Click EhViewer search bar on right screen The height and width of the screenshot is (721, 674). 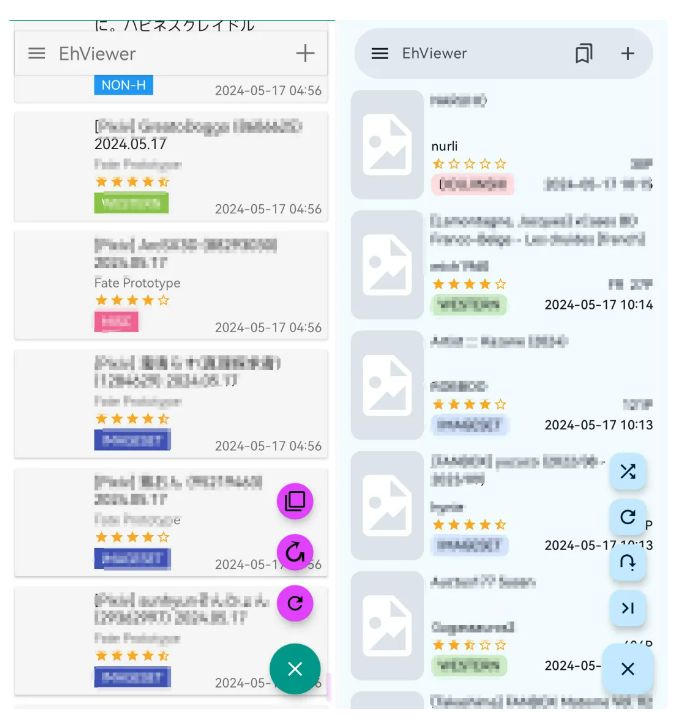503,53
